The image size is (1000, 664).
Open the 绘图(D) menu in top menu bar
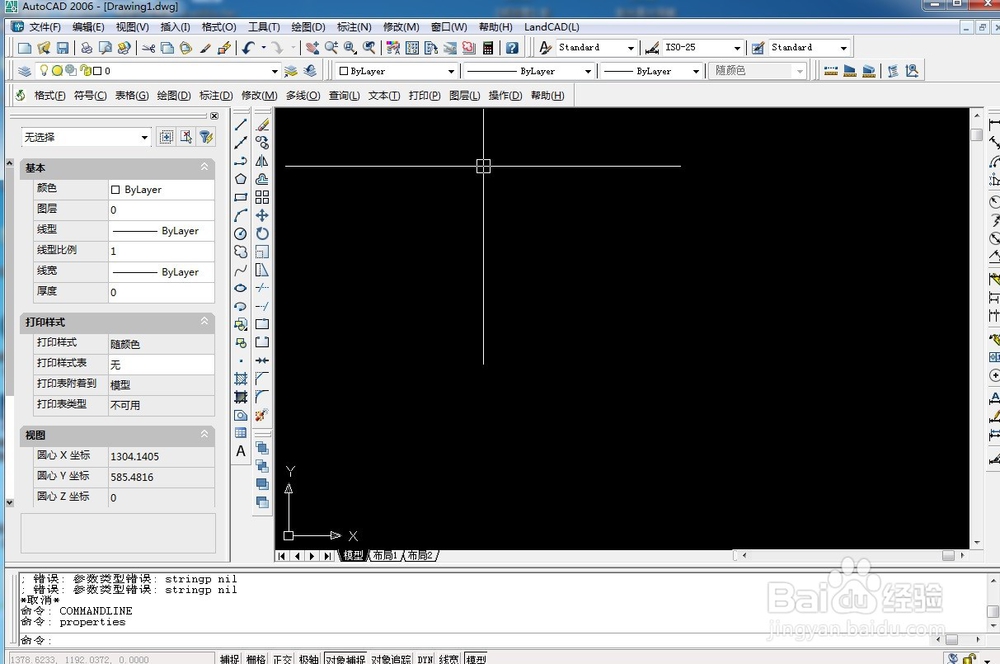308,27
